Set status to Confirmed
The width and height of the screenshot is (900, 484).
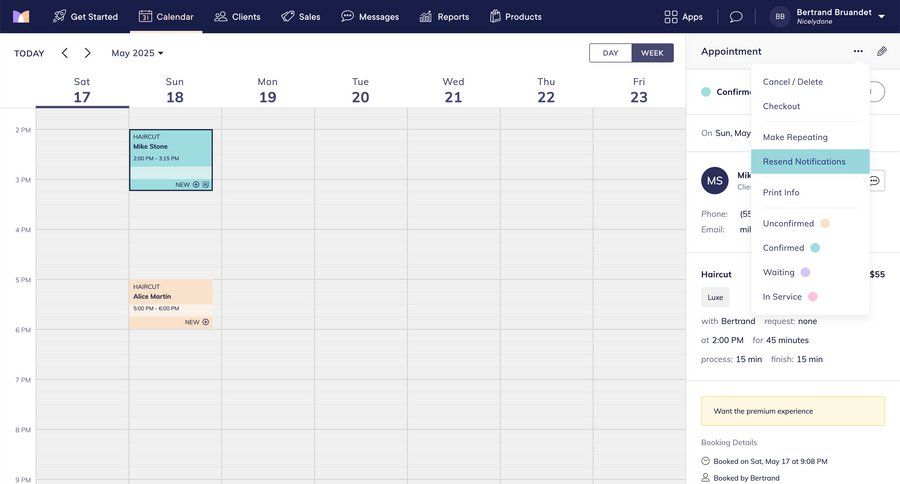click(810, 248)
